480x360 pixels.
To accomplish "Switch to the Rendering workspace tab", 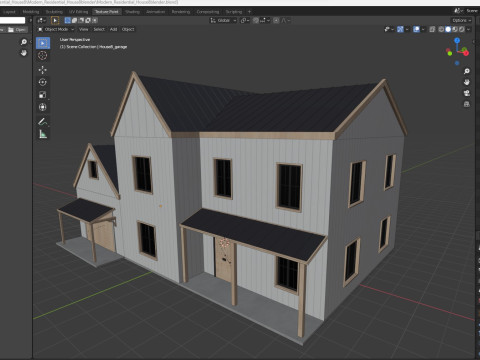I will click(x=181, y=12).
